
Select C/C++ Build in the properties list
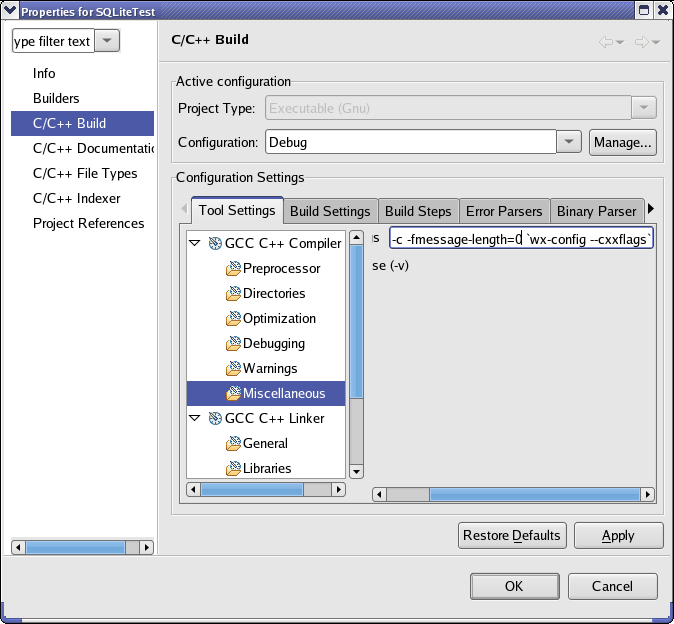click(x=83, y=123)
